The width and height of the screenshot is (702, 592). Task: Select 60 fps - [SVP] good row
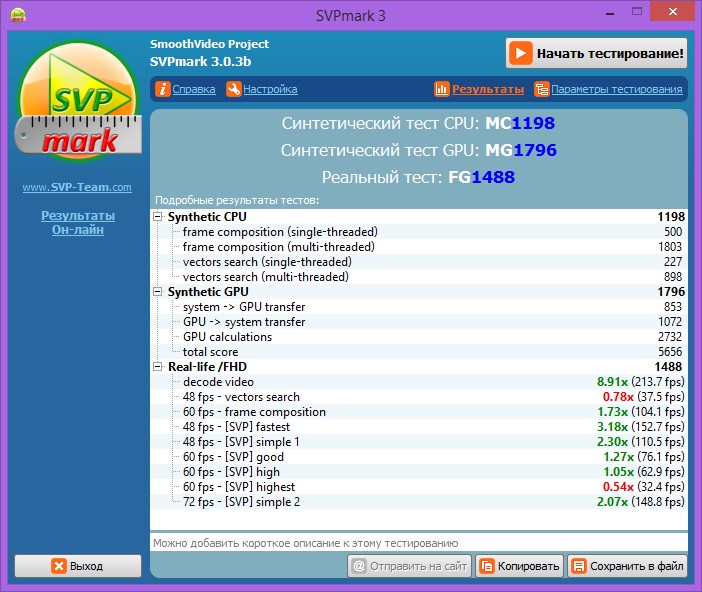[419, 457]
